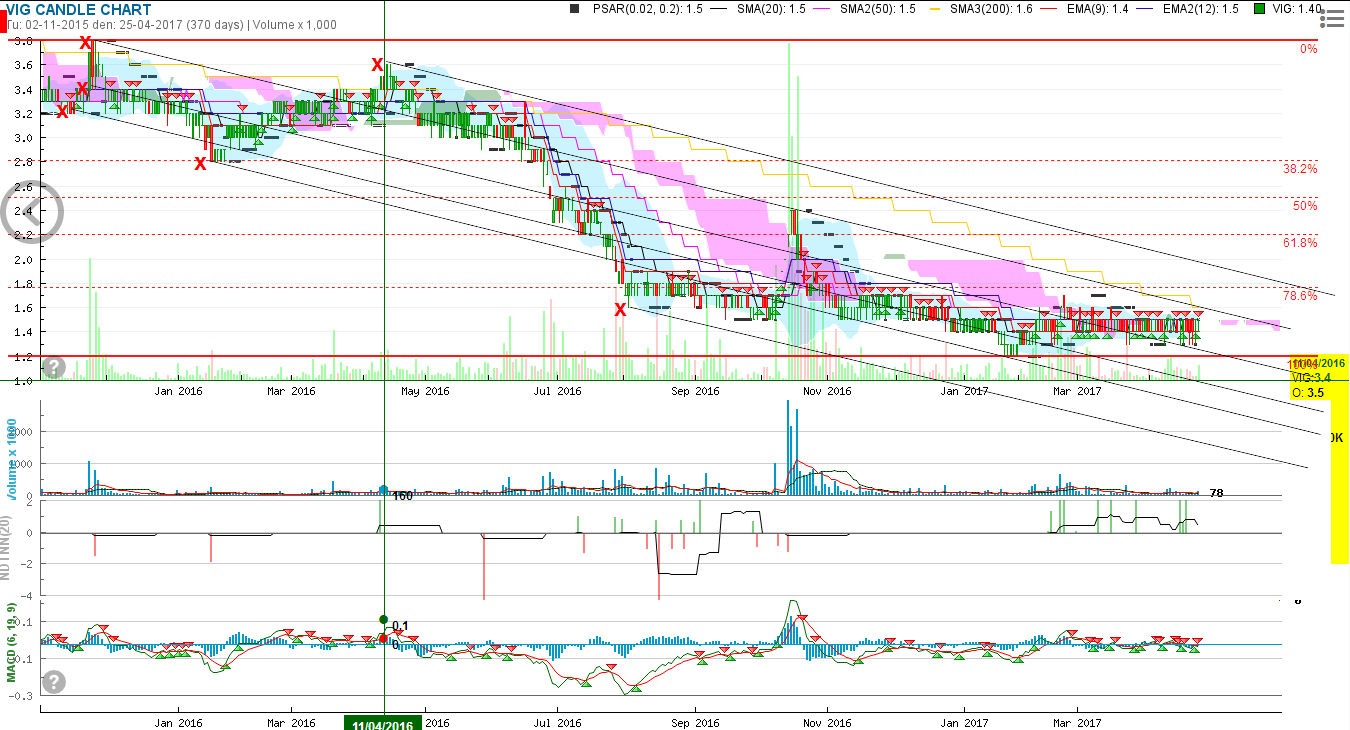The height and width of the screenshot is (730, 1350).
Task: Select the 38.2% Fibonacci level label
Action: click(1300, 168)
